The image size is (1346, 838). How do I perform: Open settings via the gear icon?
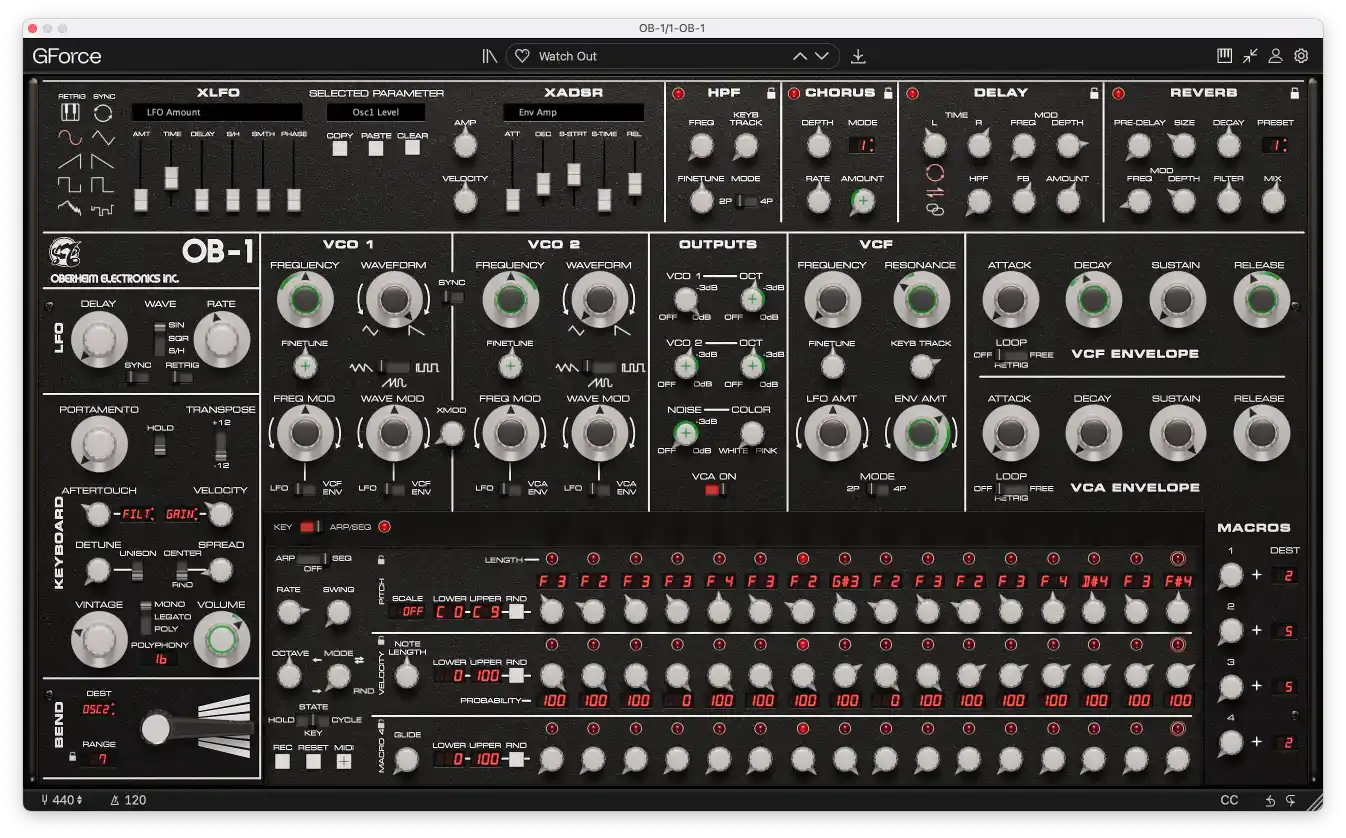click(1301, 56)
